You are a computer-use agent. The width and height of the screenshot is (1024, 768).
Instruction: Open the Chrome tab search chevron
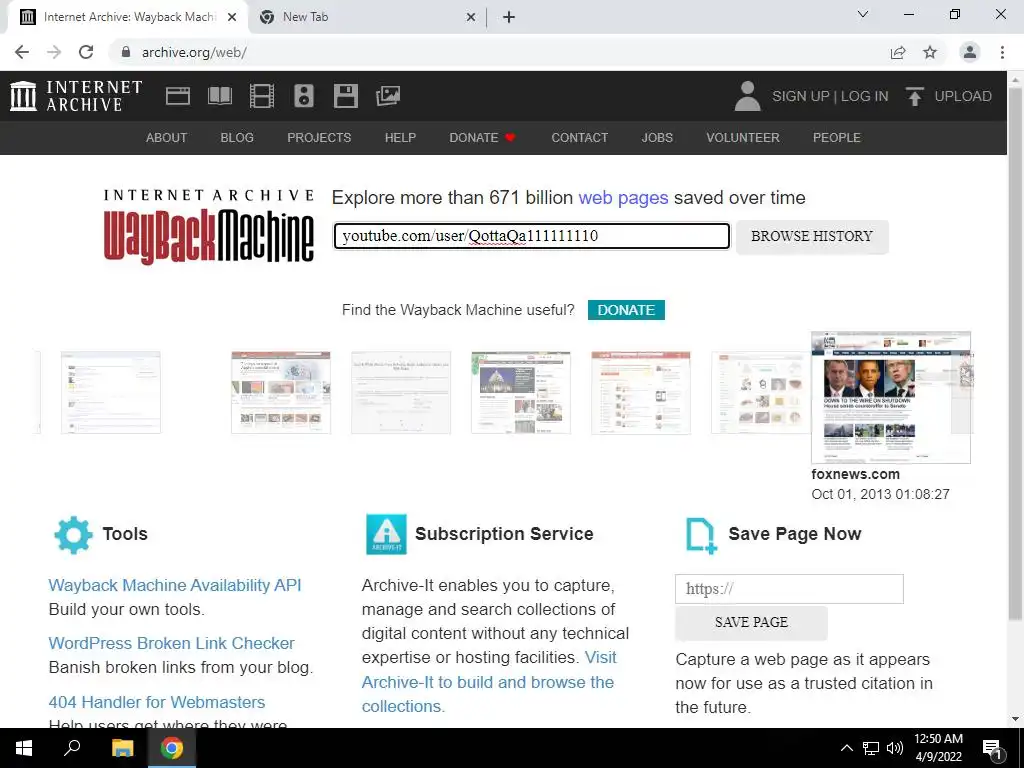863,14
